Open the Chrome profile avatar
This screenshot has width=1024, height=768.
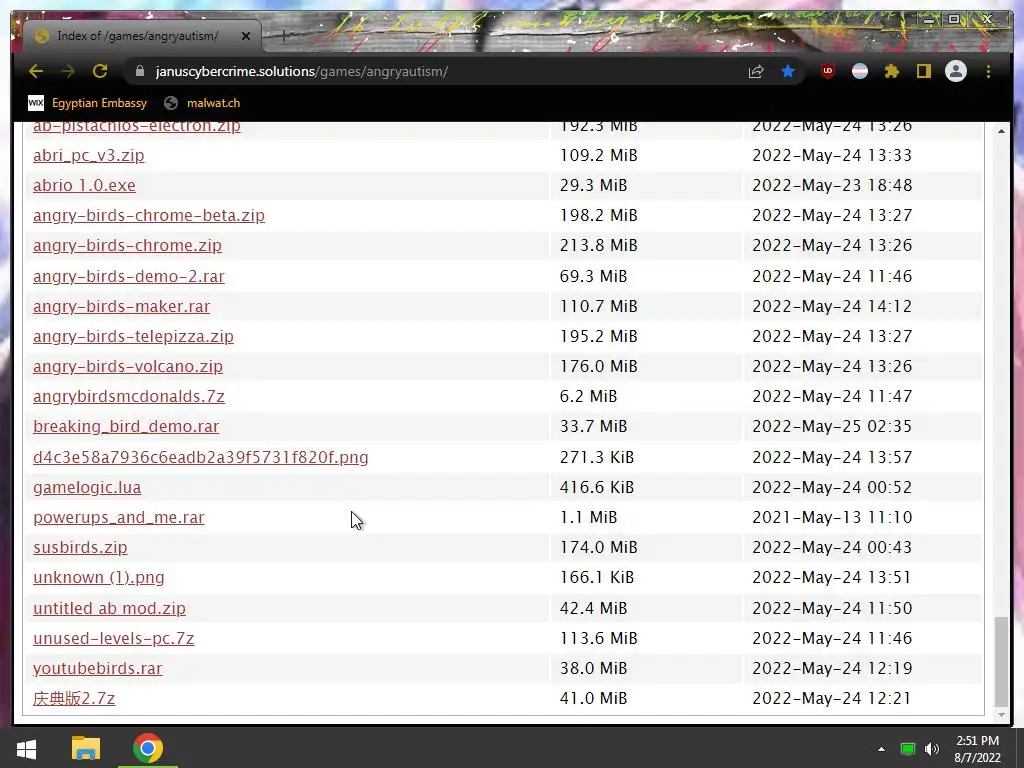pos(955,71)
